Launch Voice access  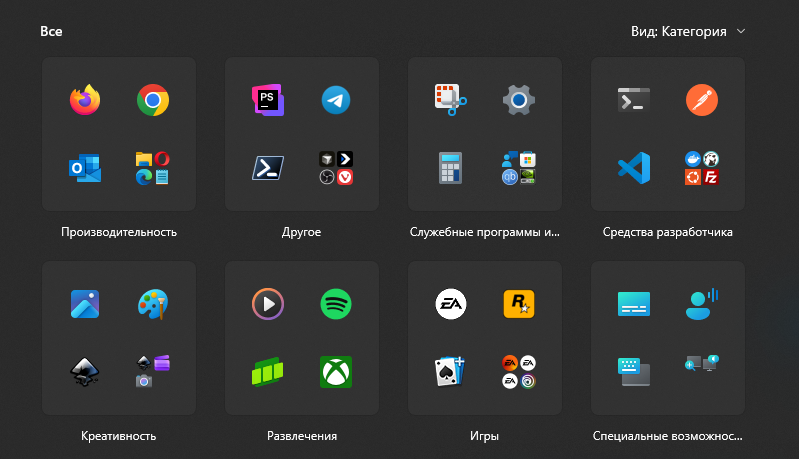(702, 304)
